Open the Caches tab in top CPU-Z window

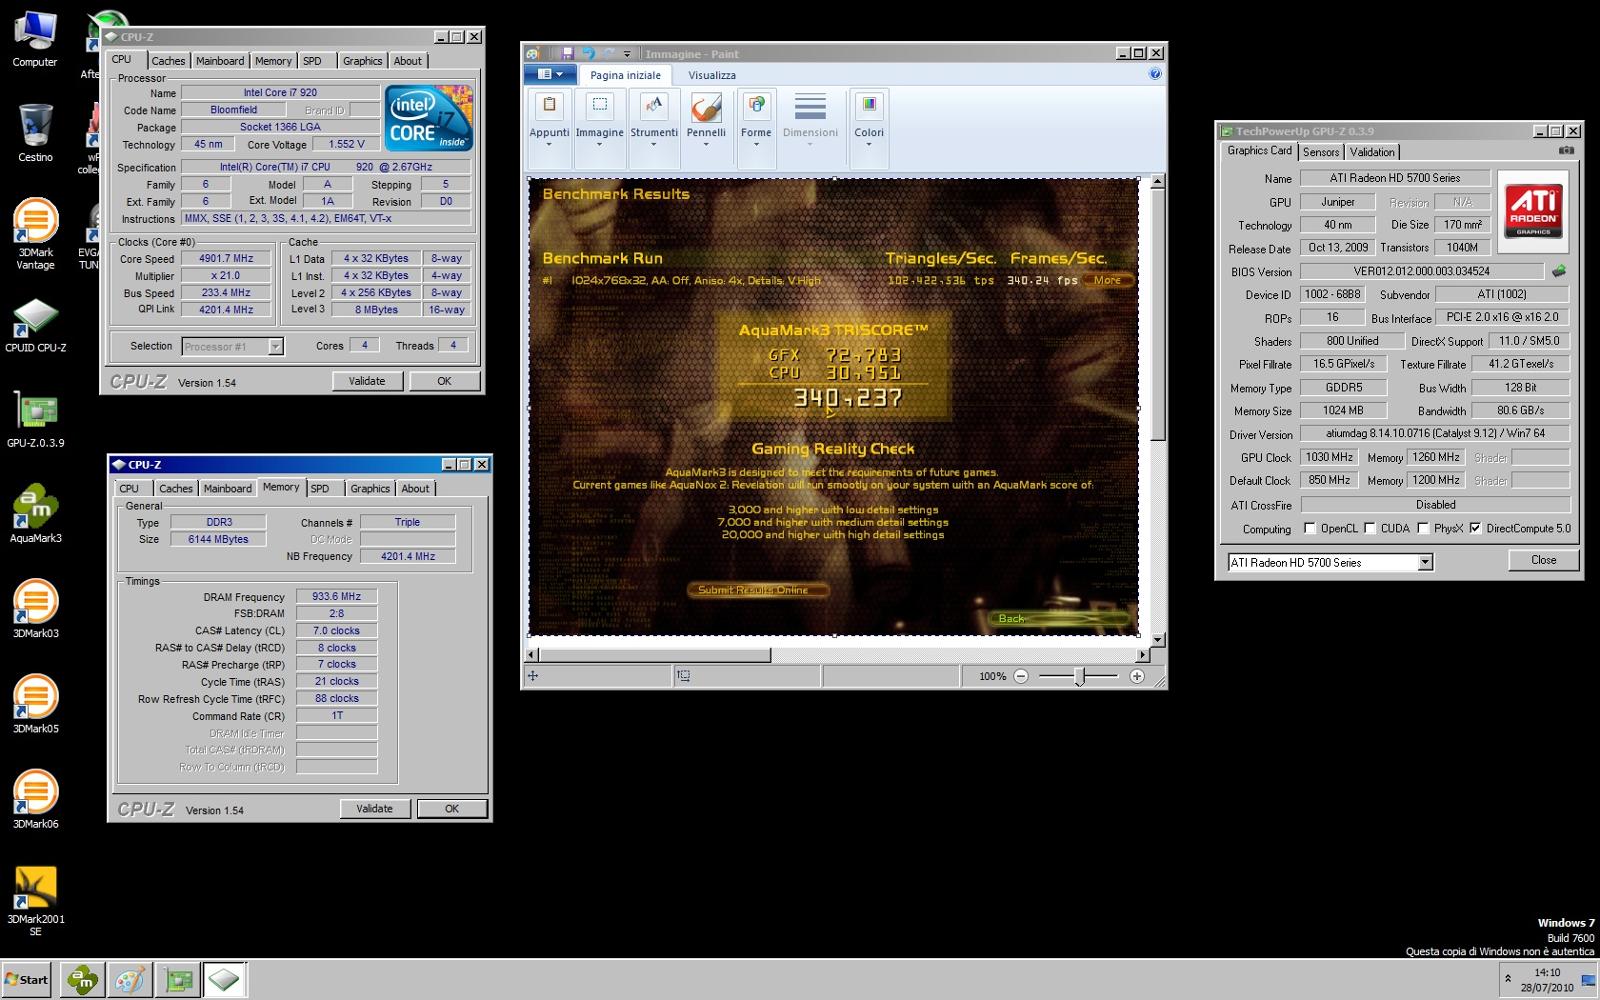point(168,61)
